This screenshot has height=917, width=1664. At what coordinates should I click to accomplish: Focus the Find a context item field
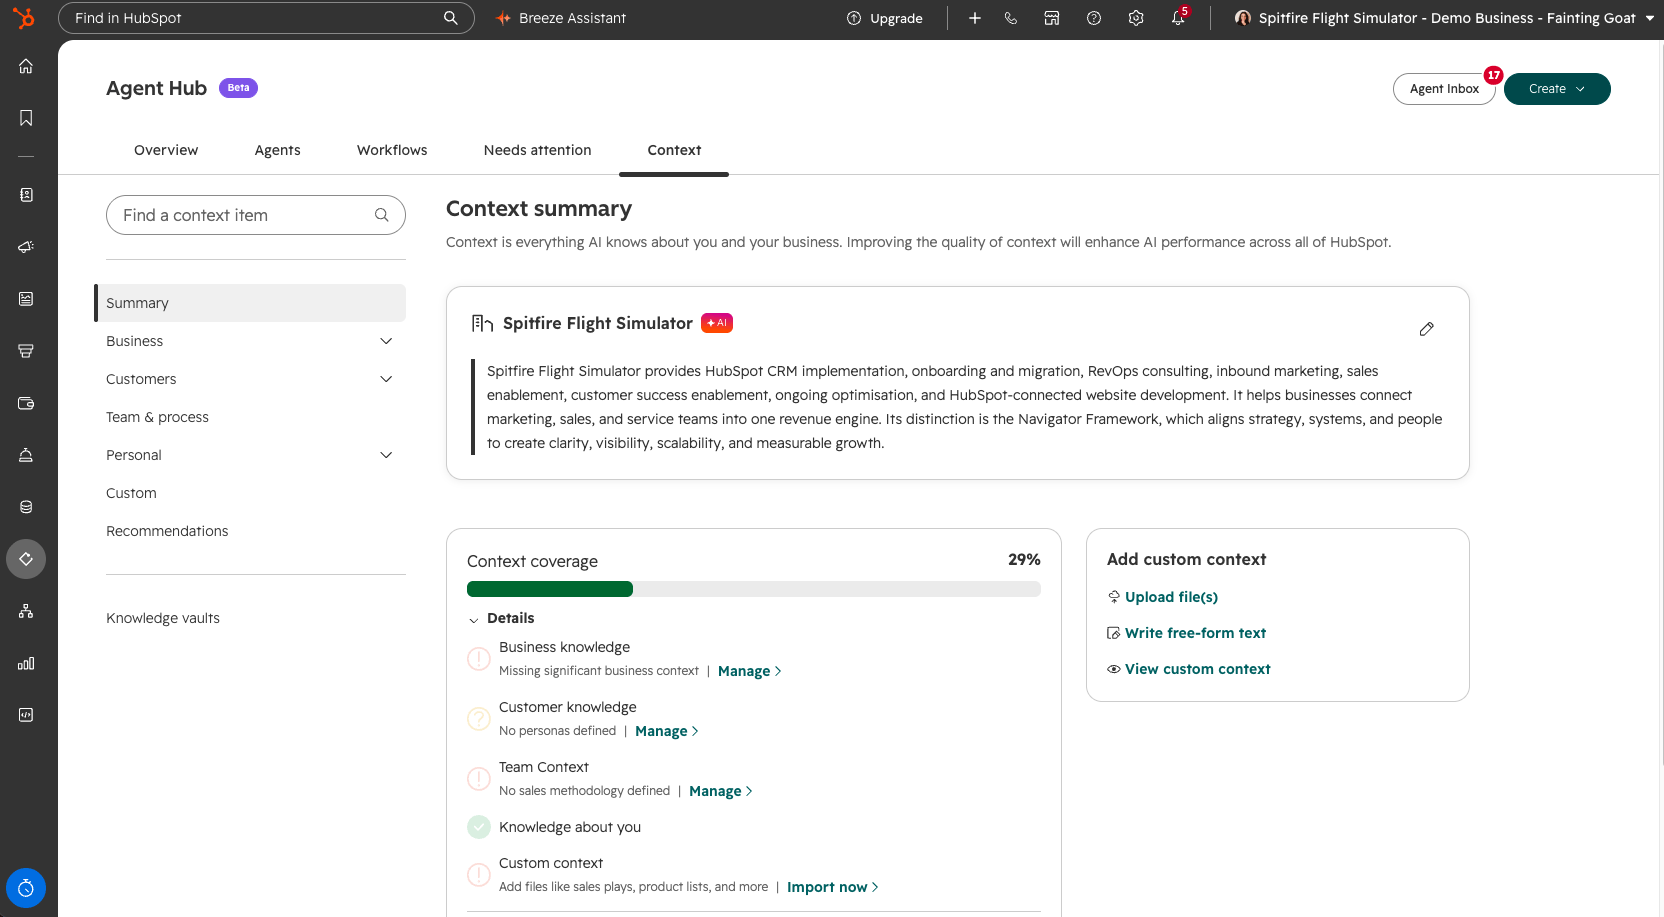point(256,215)
